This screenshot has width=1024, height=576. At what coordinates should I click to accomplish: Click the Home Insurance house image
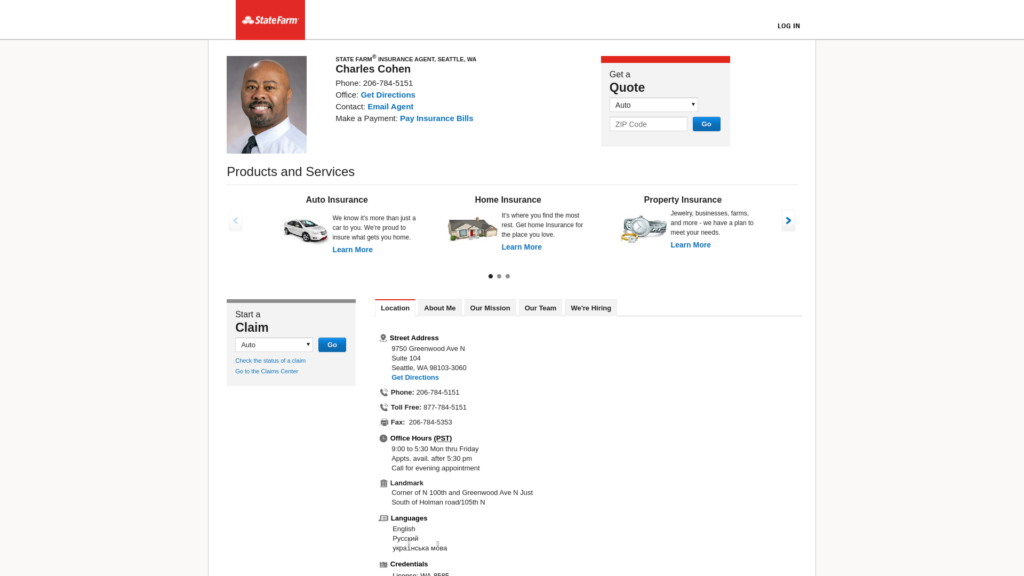(472, 229)
